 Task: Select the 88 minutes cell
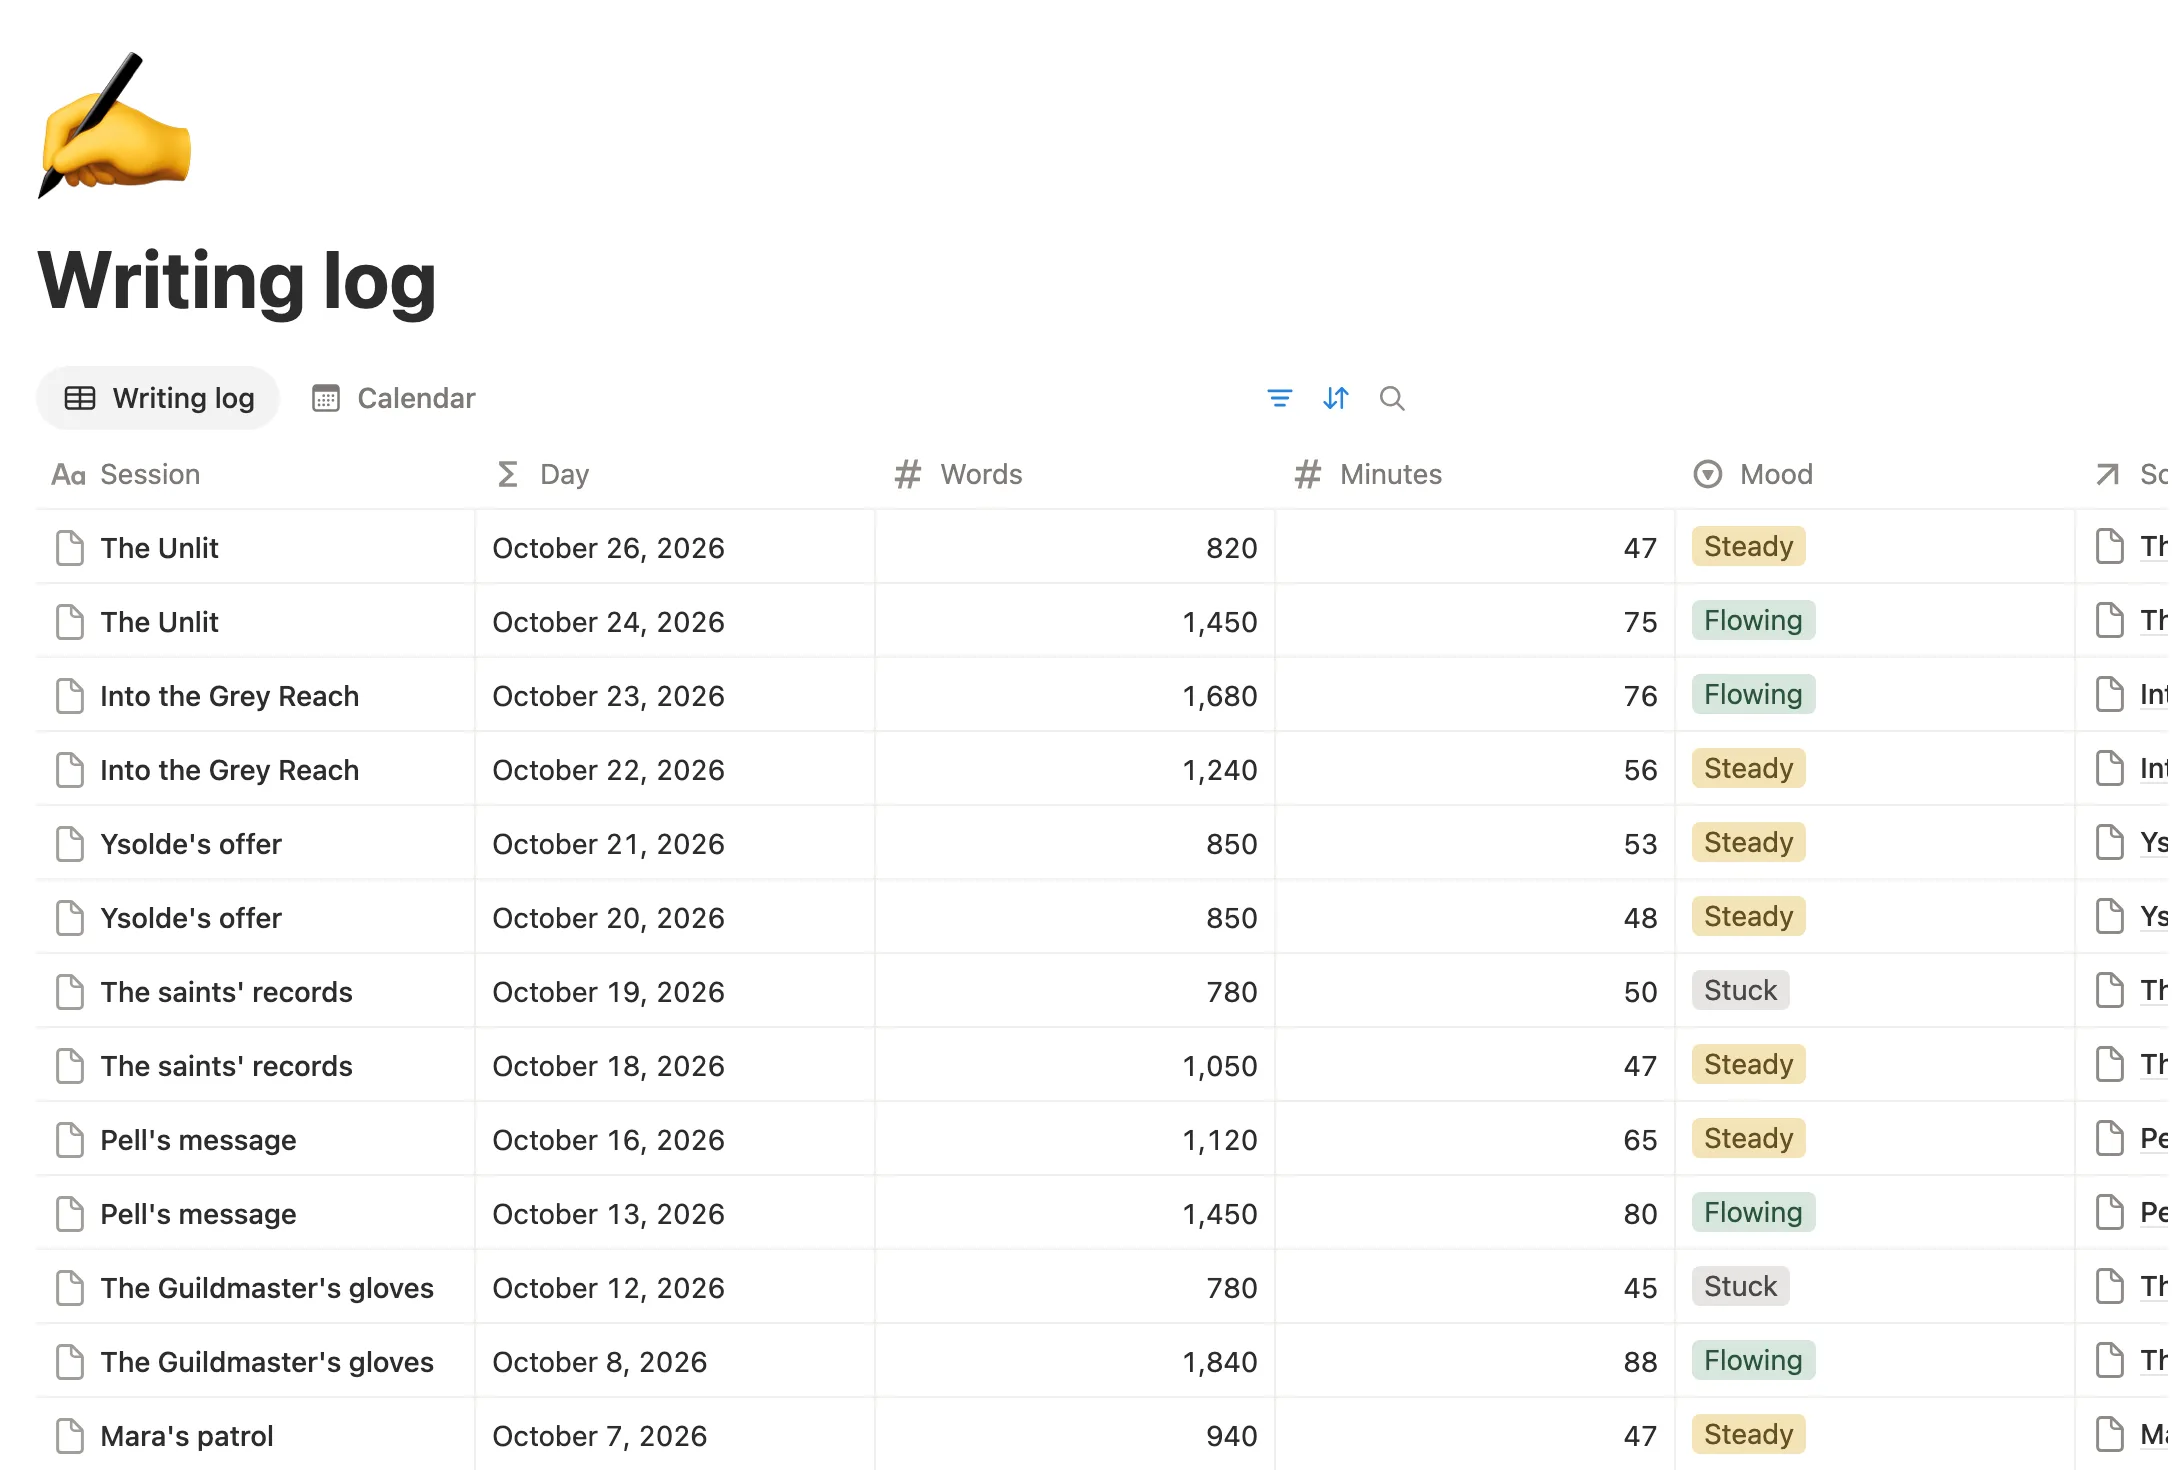coord(1475,1362)
